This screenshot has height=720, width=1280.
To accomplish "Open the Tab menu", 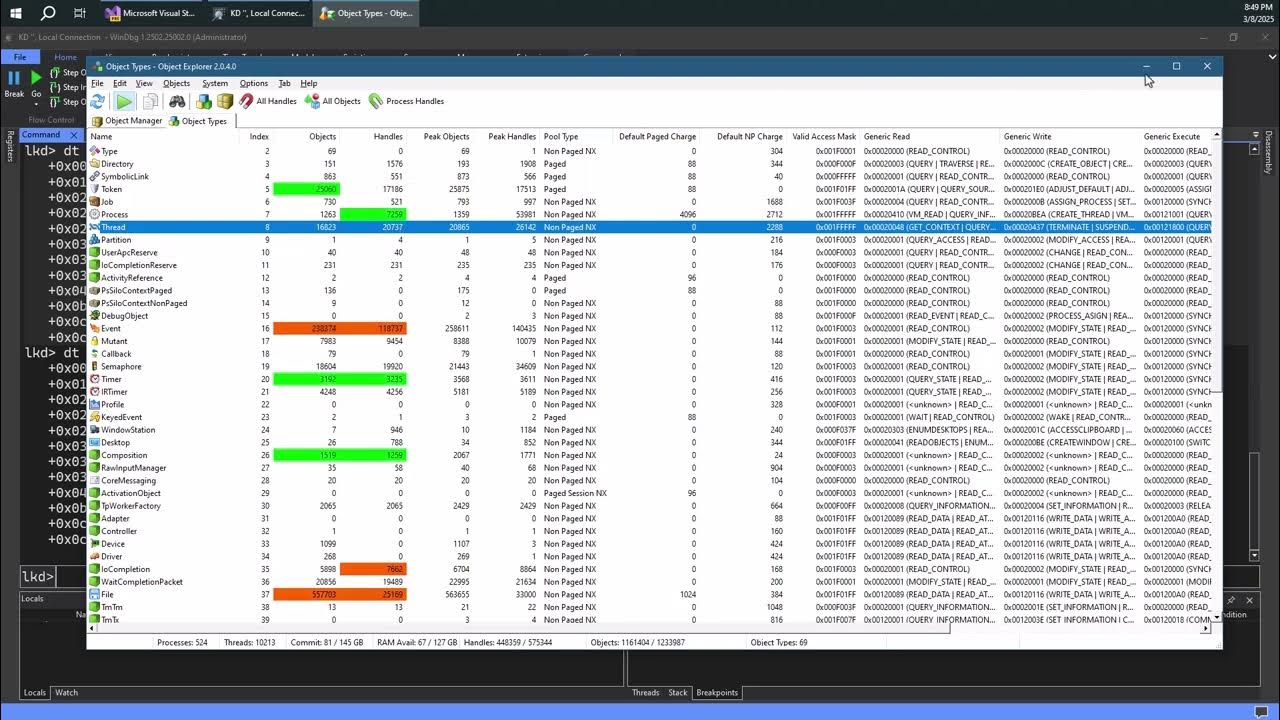I will pyautogui.click(x=284, y=83).
